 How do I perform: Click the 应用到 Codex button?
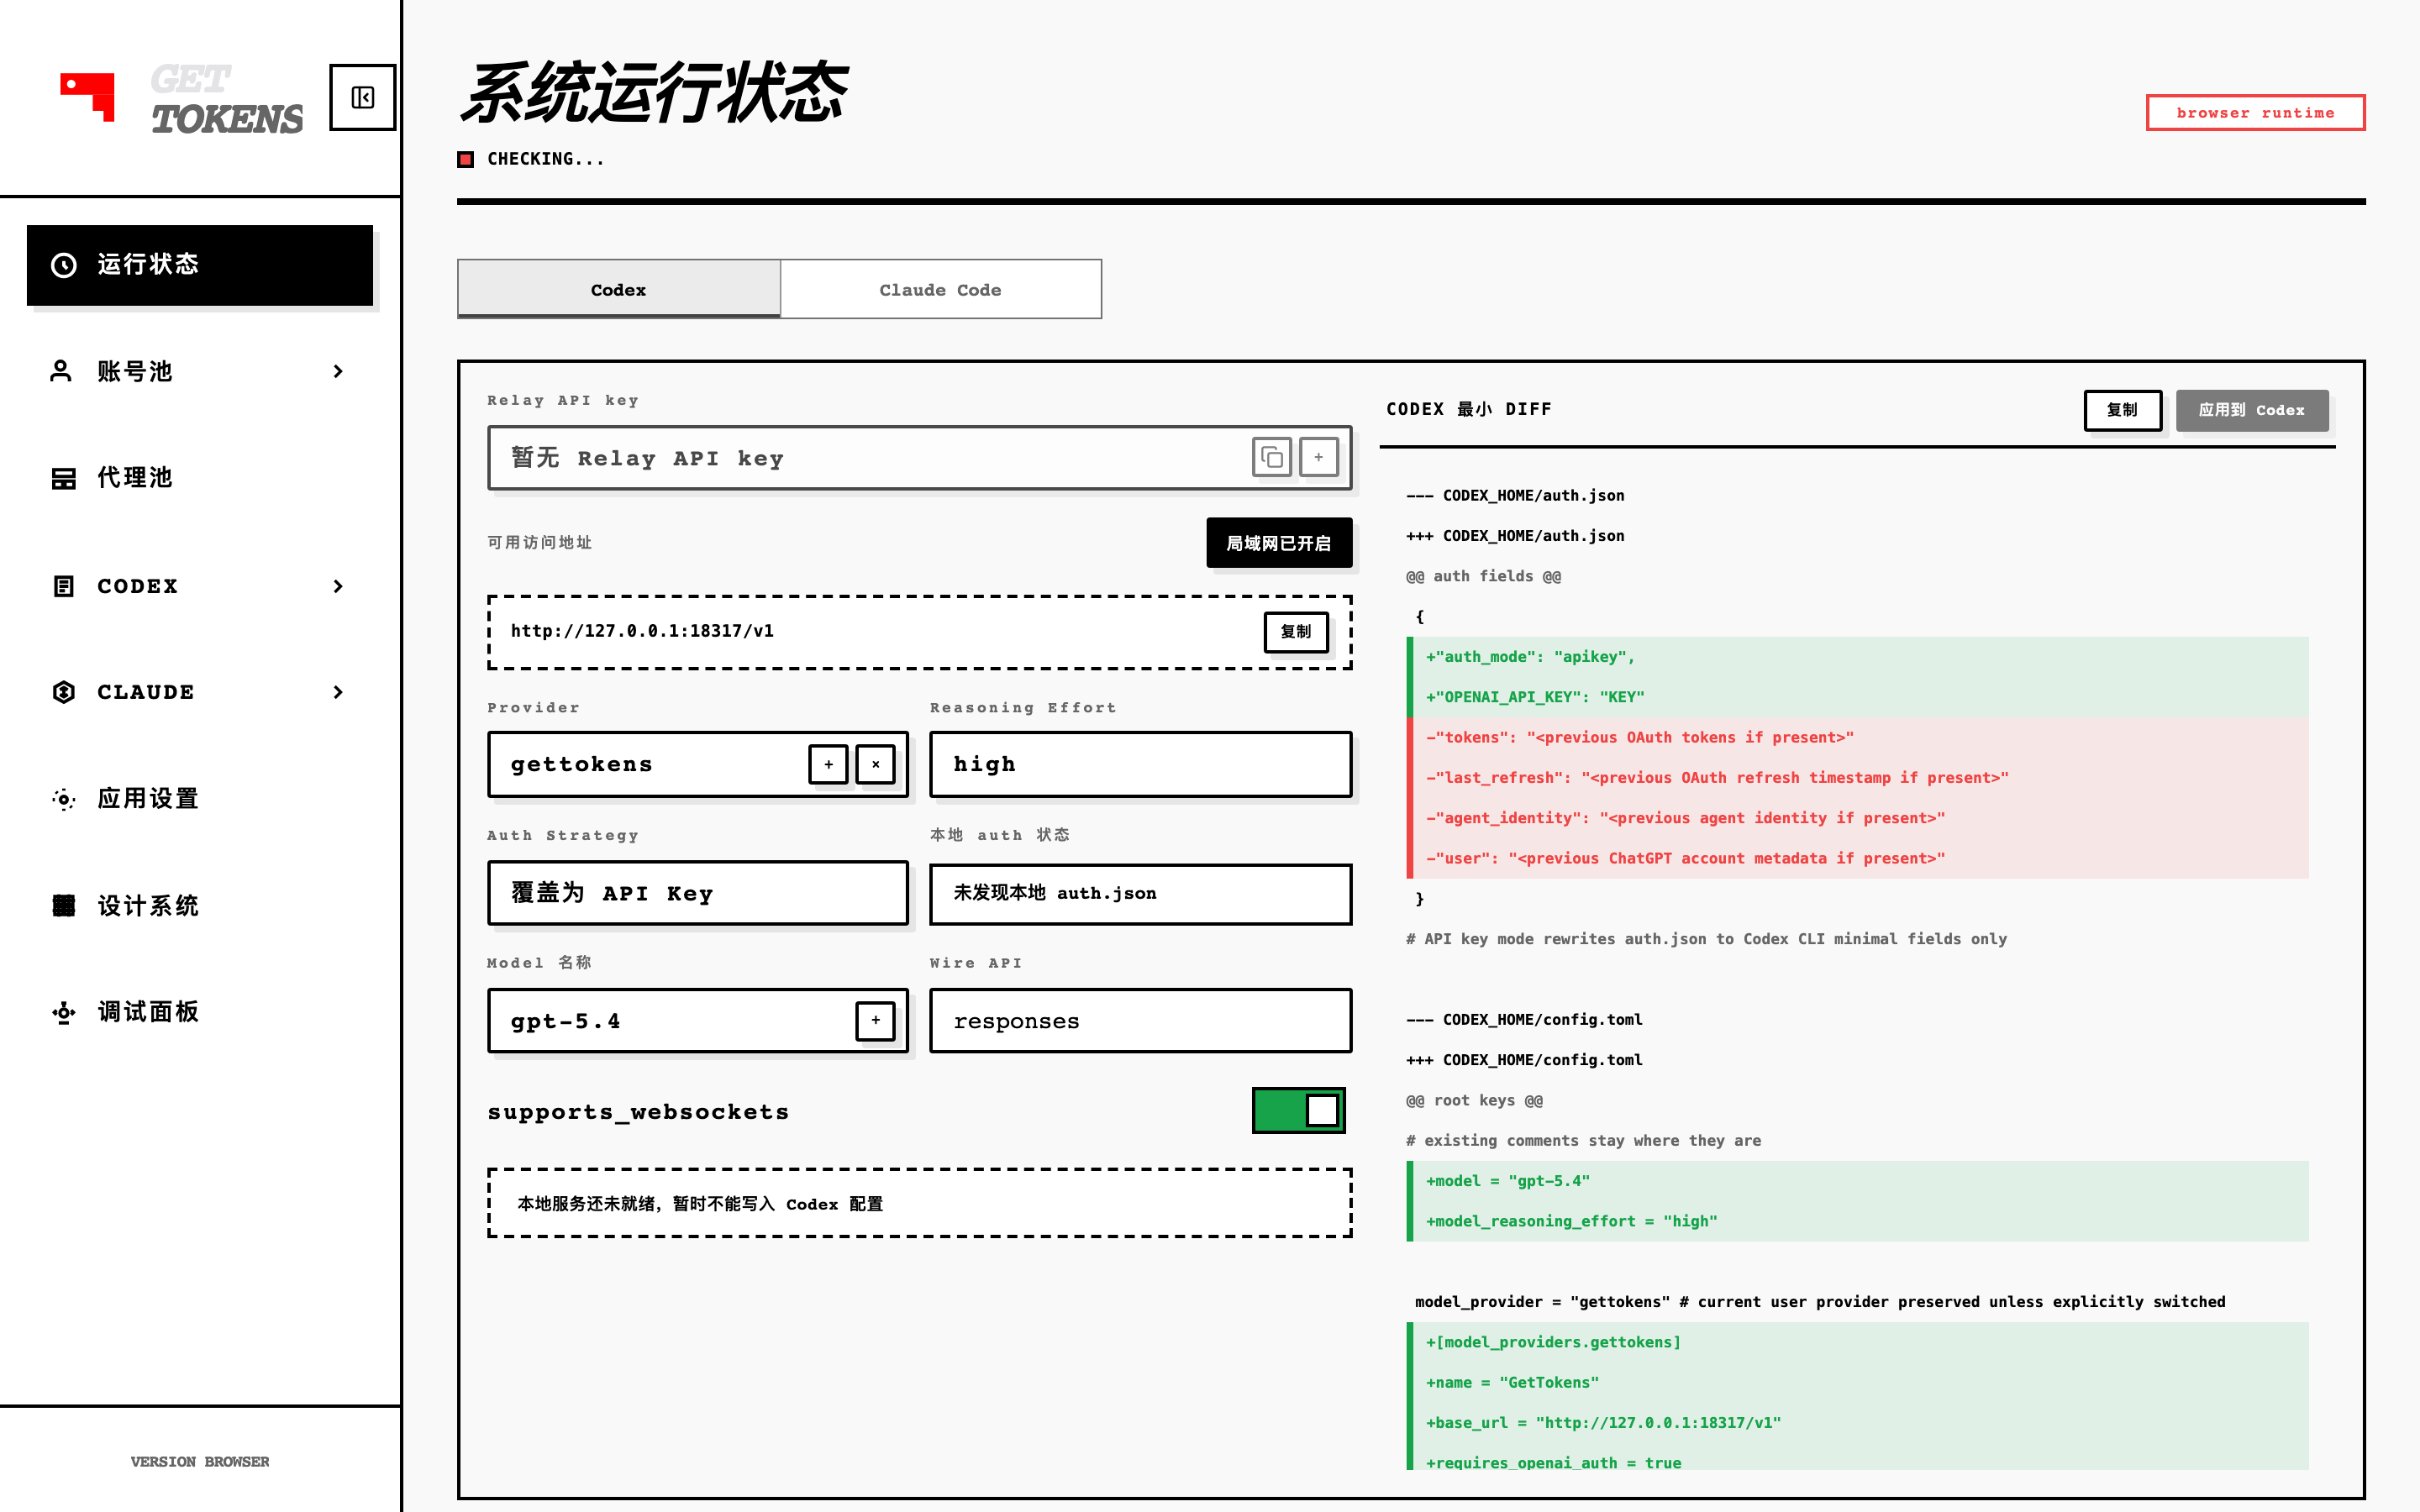(x=2252, y=410)
